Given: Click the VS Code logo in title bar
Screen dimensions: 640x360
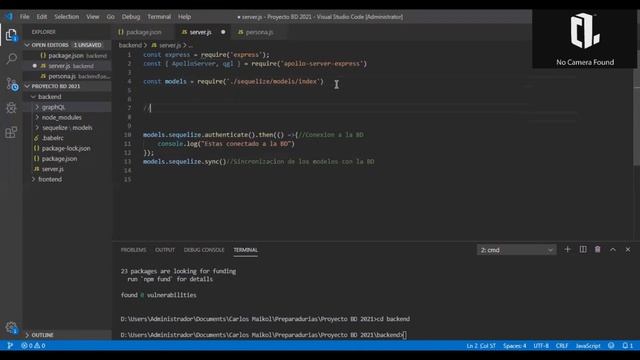Looking at the screenshot, I should click(x=9, y=17).
